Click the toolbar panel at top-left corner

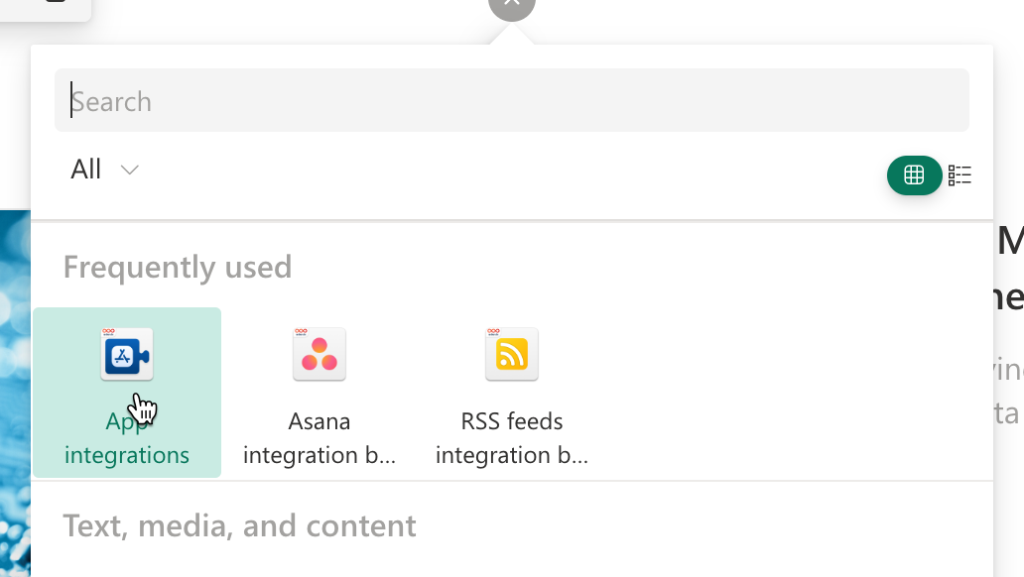tap(44, 9)
